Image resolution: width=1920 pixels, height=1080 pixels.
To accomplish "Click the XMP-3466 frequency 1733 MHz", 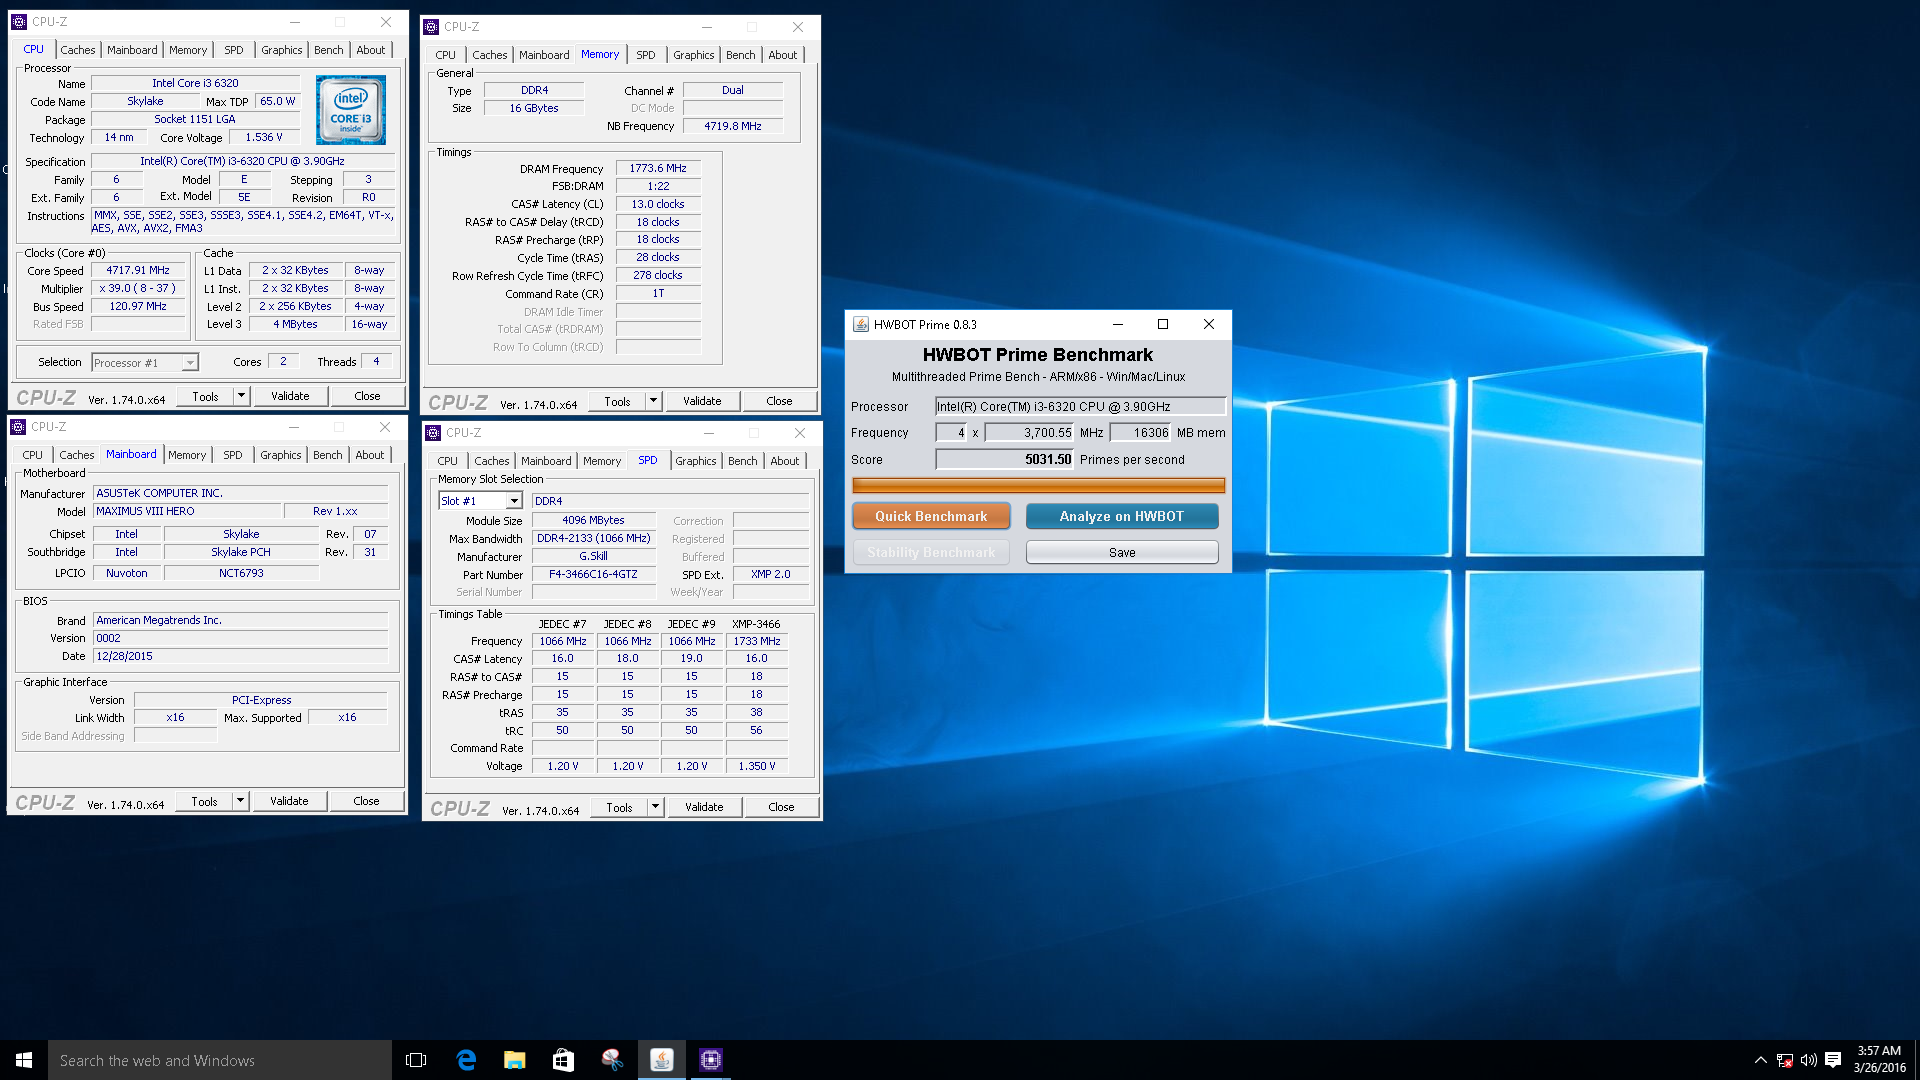I will 757,641.
